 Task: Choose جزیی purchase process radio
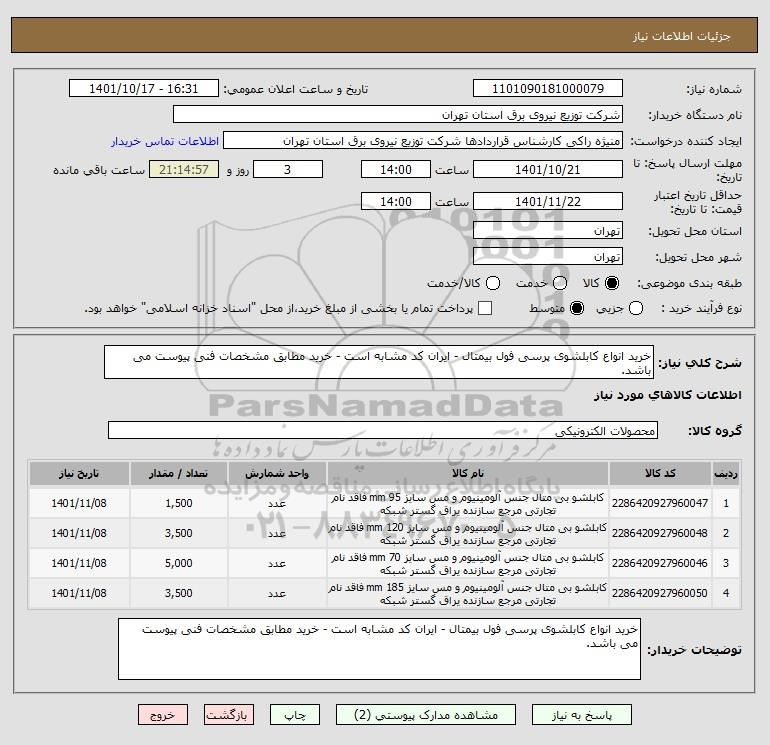click(x=636, y=308)
